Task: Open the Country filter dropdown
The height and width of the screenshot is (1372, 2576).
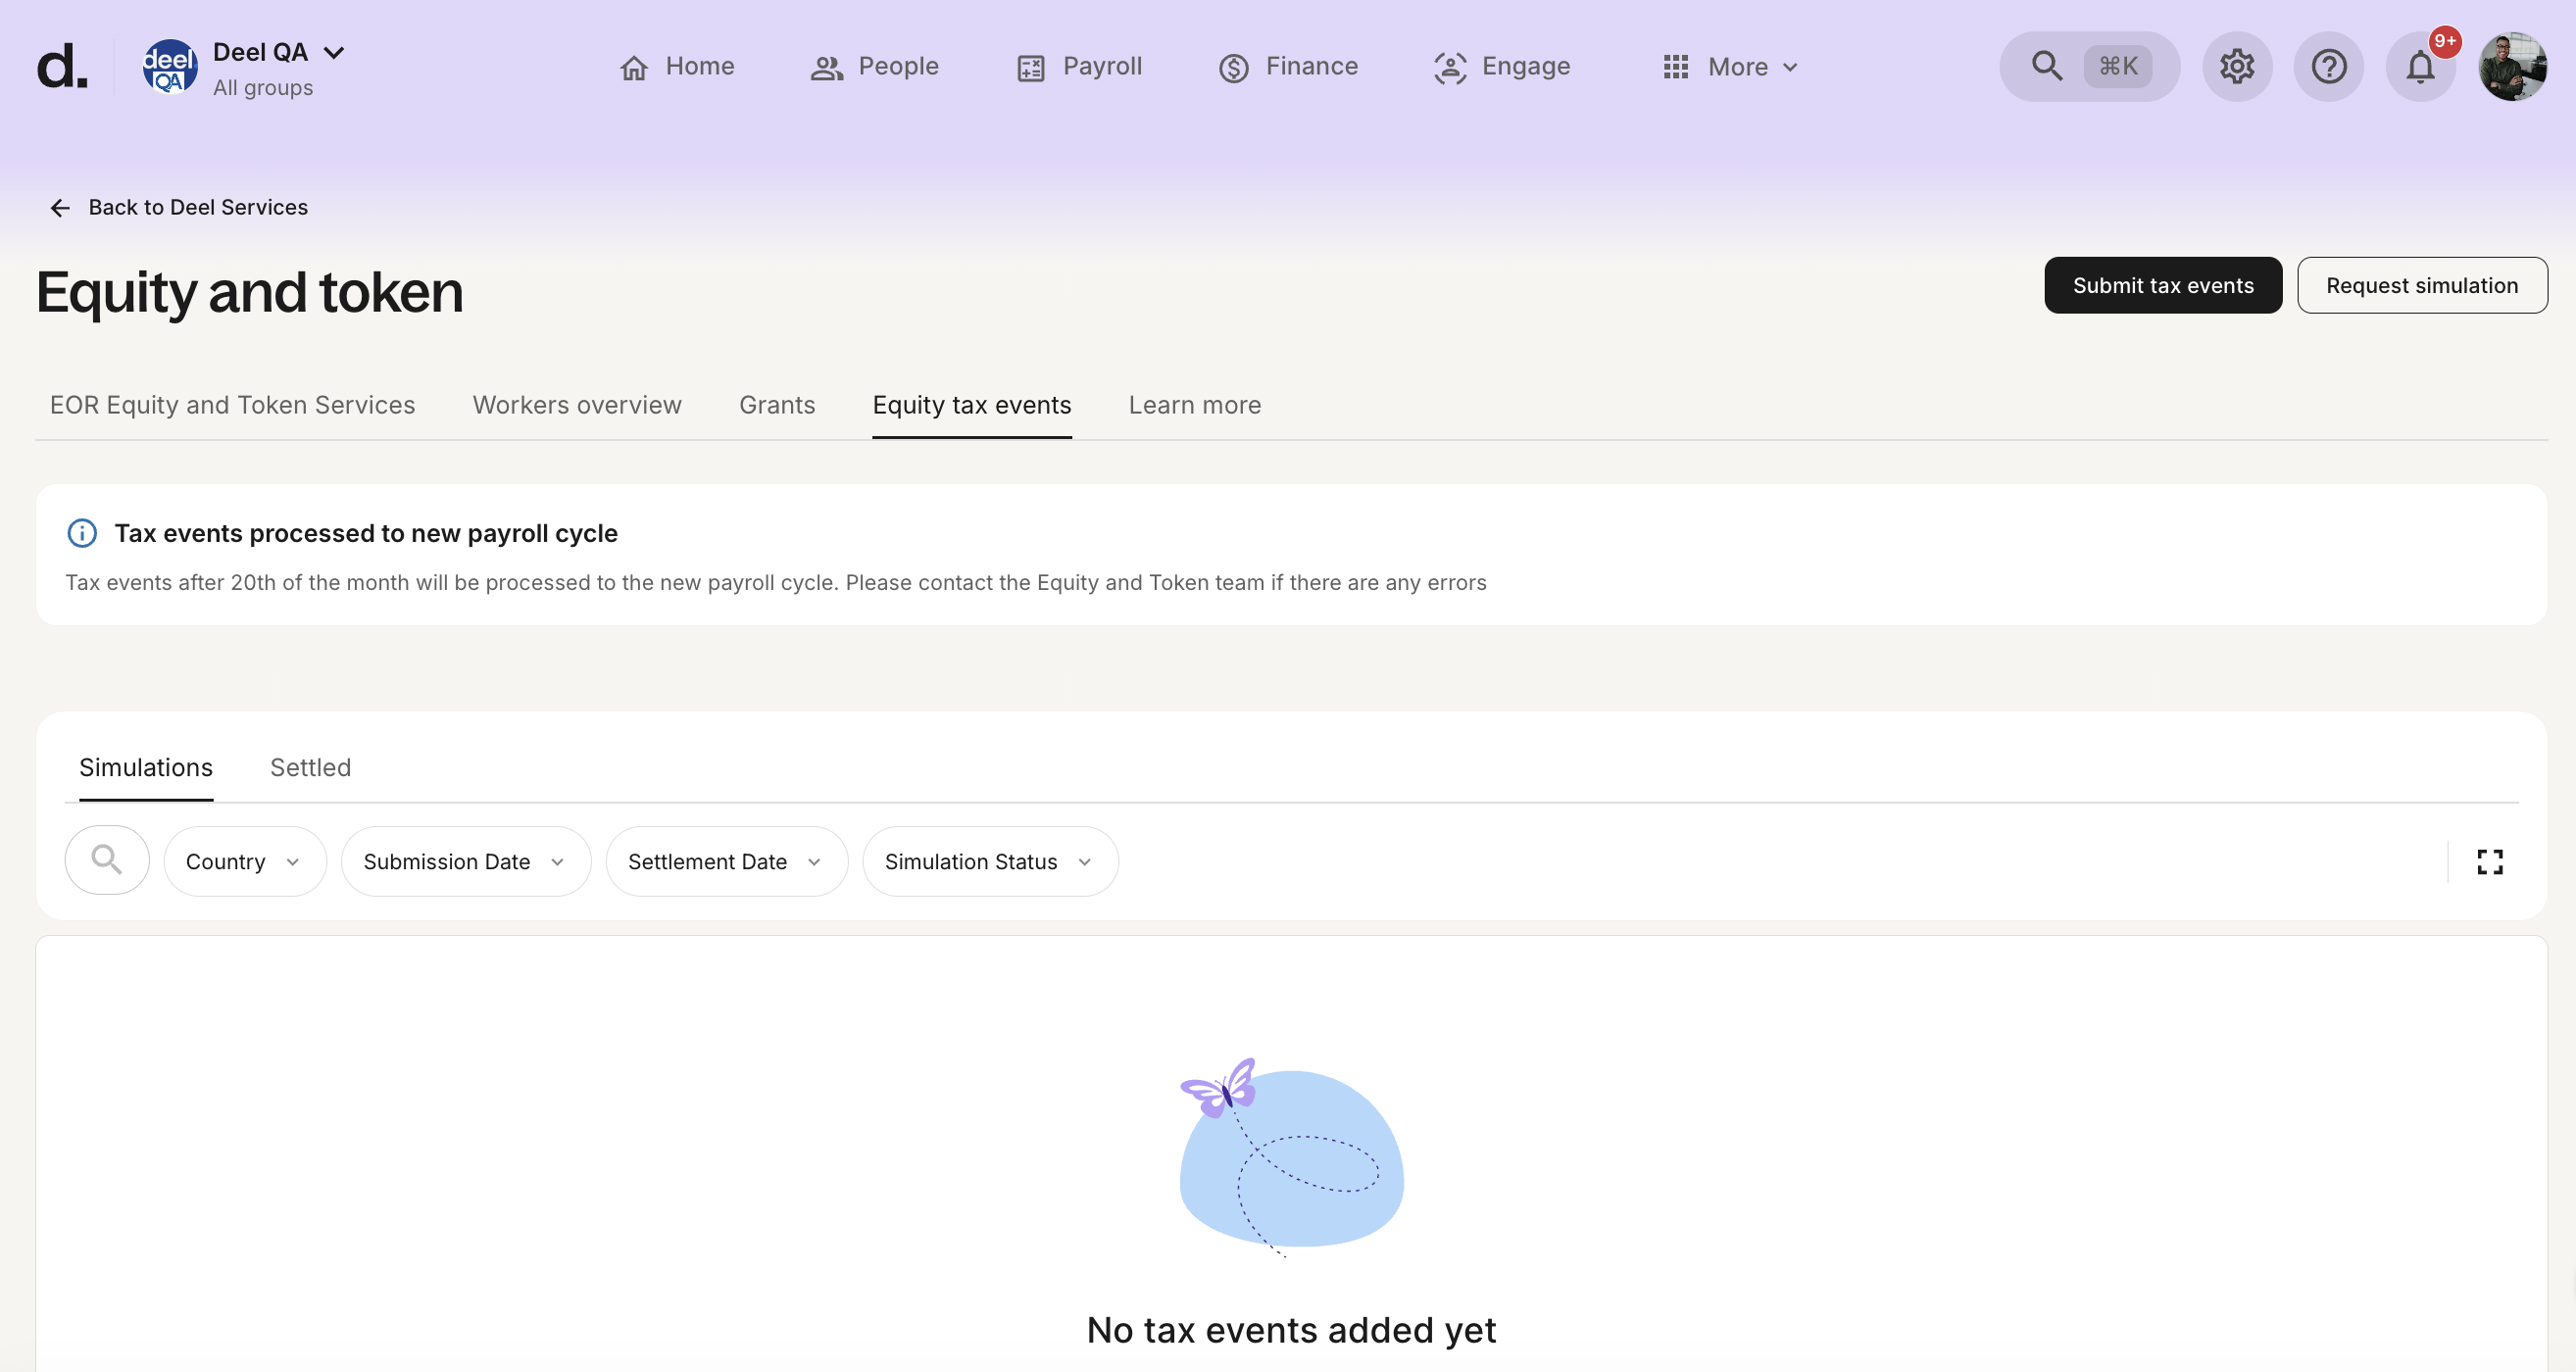Action: [244, 861]
